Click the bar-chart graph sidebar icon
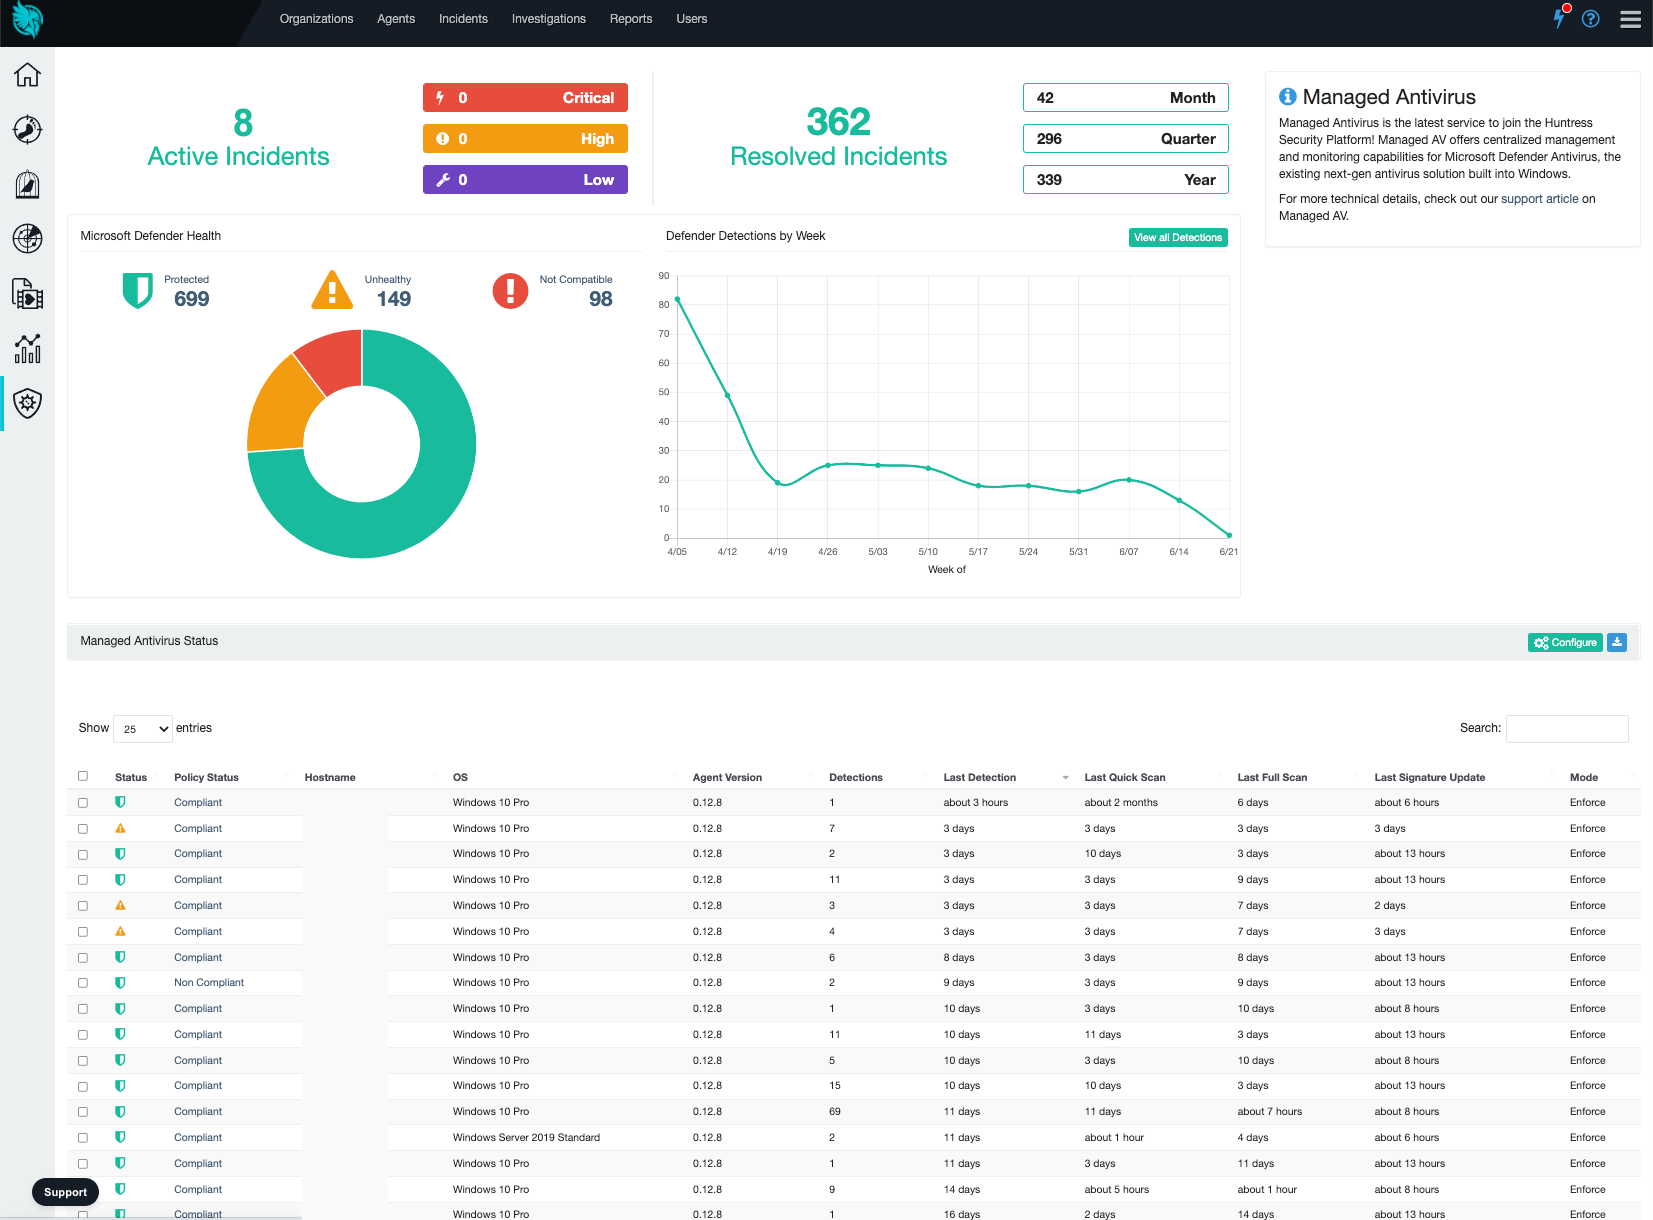Screen dimensions: 1653x1220 27,348
